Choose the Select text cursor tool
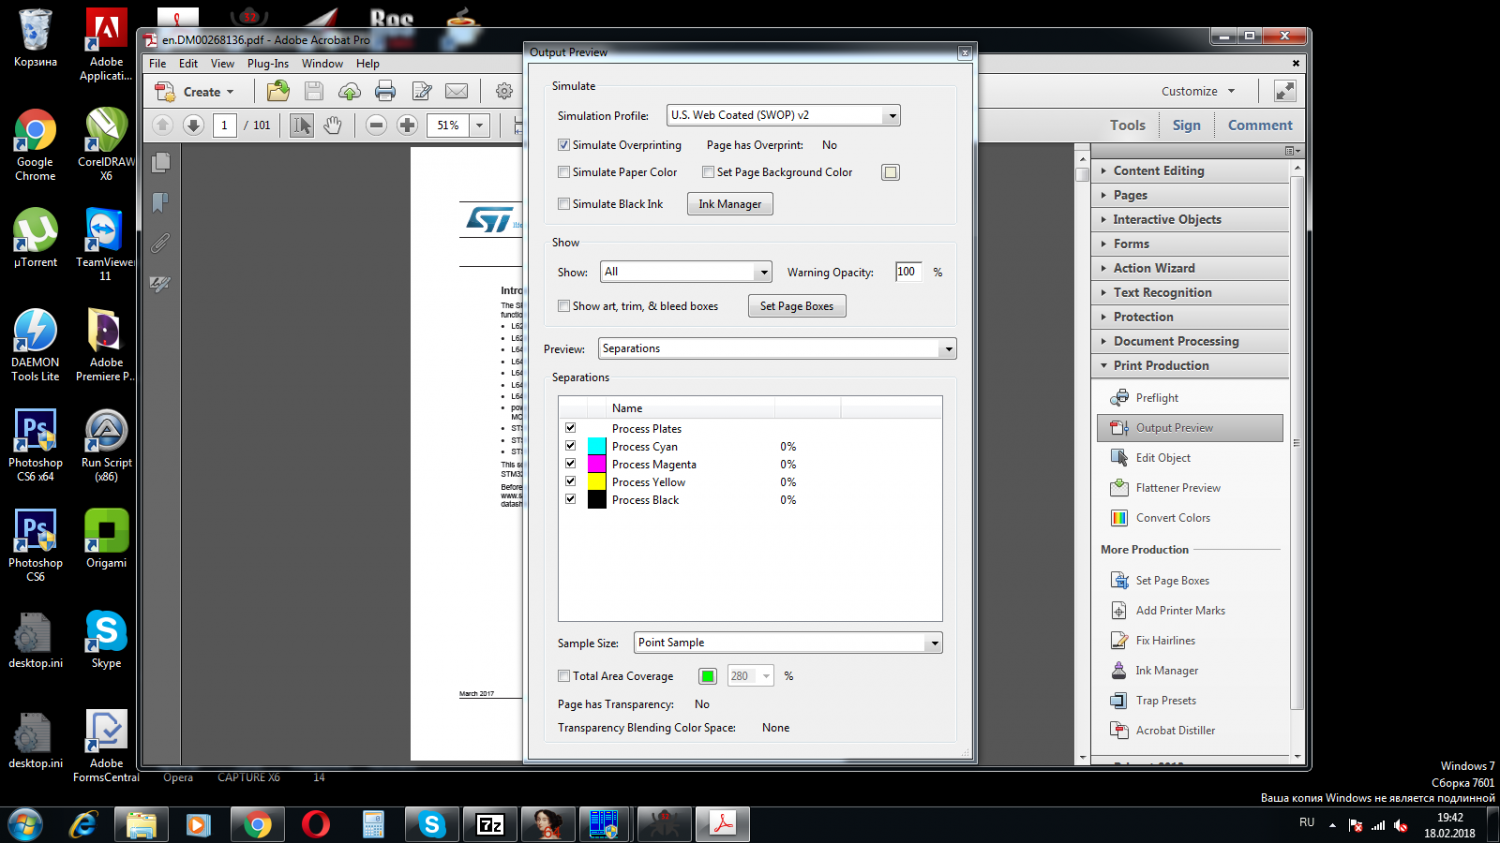Screen dimensions: 1500x843 click(301, 125)
